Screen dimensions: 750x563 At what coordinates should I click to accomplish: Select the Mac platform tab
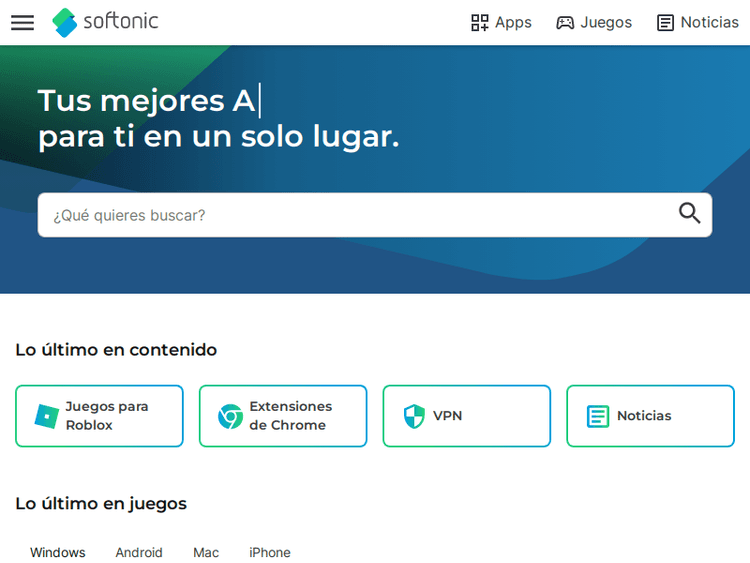206,552
